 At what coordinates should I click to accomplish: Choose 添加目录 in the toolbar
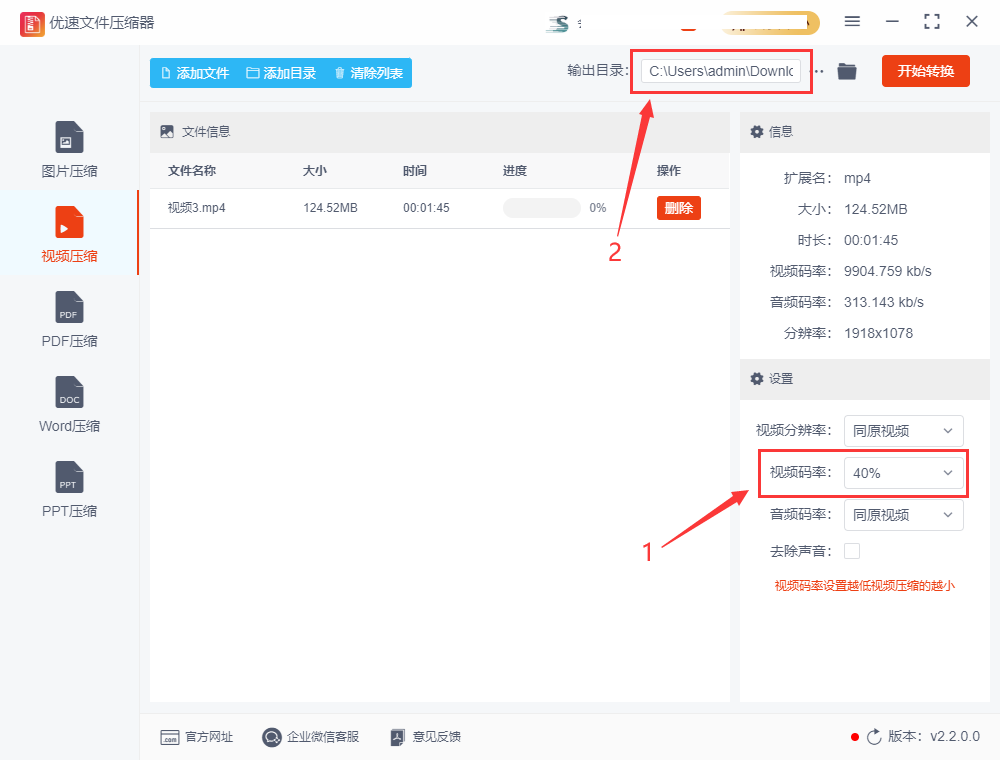point(281,73)
